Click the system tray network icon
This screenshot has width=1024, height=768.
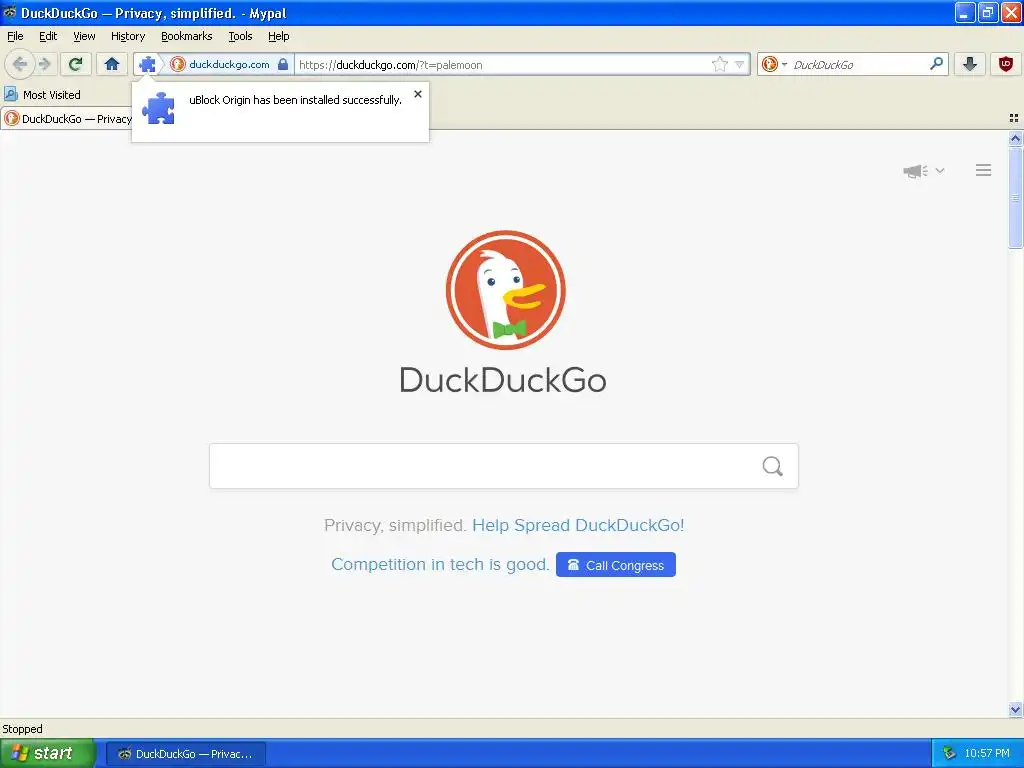click(949, 754)
